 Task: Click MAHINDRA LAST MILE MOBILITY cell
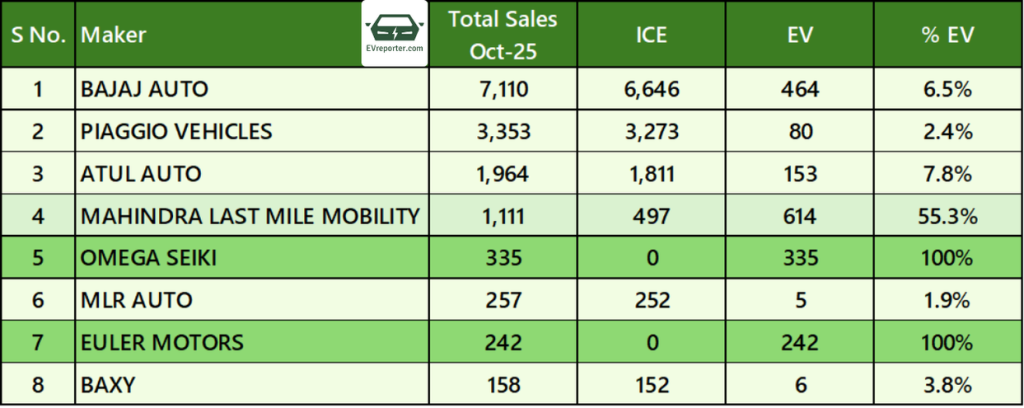(x=248, y=216)
